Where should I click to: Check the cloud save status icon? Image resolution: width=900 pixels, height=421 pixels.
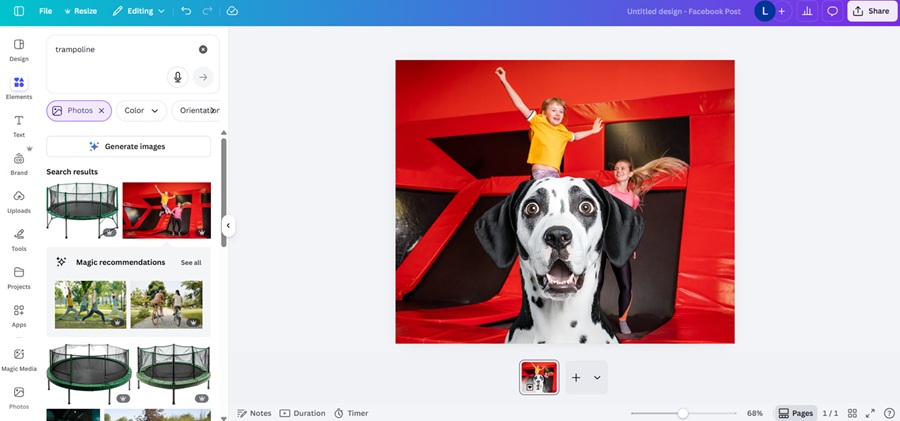[232, 11]
